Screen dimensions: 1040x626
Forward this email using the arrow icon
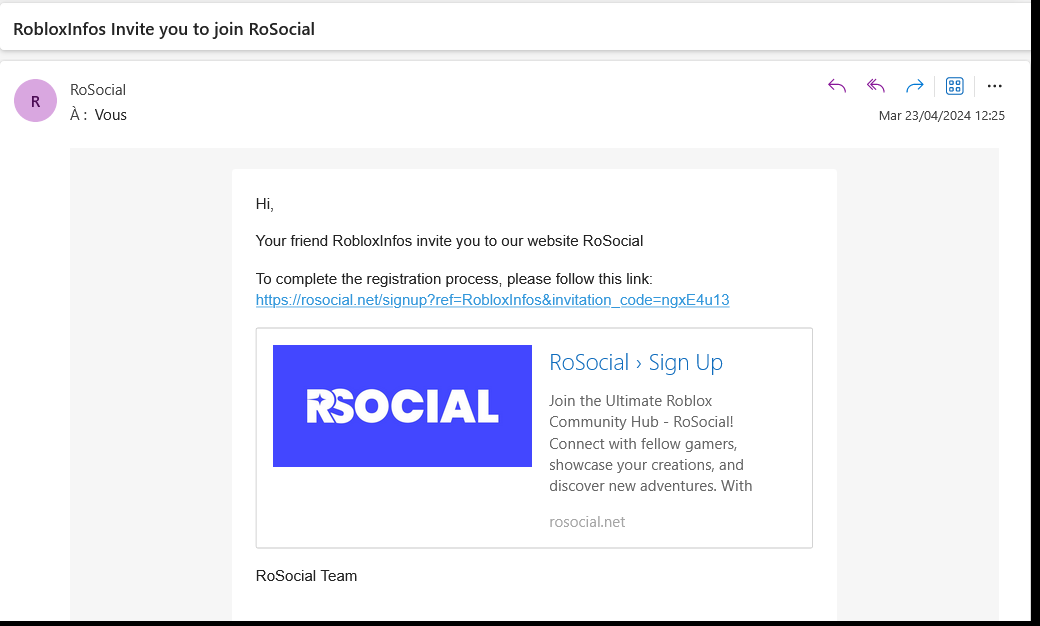point(914,86)
